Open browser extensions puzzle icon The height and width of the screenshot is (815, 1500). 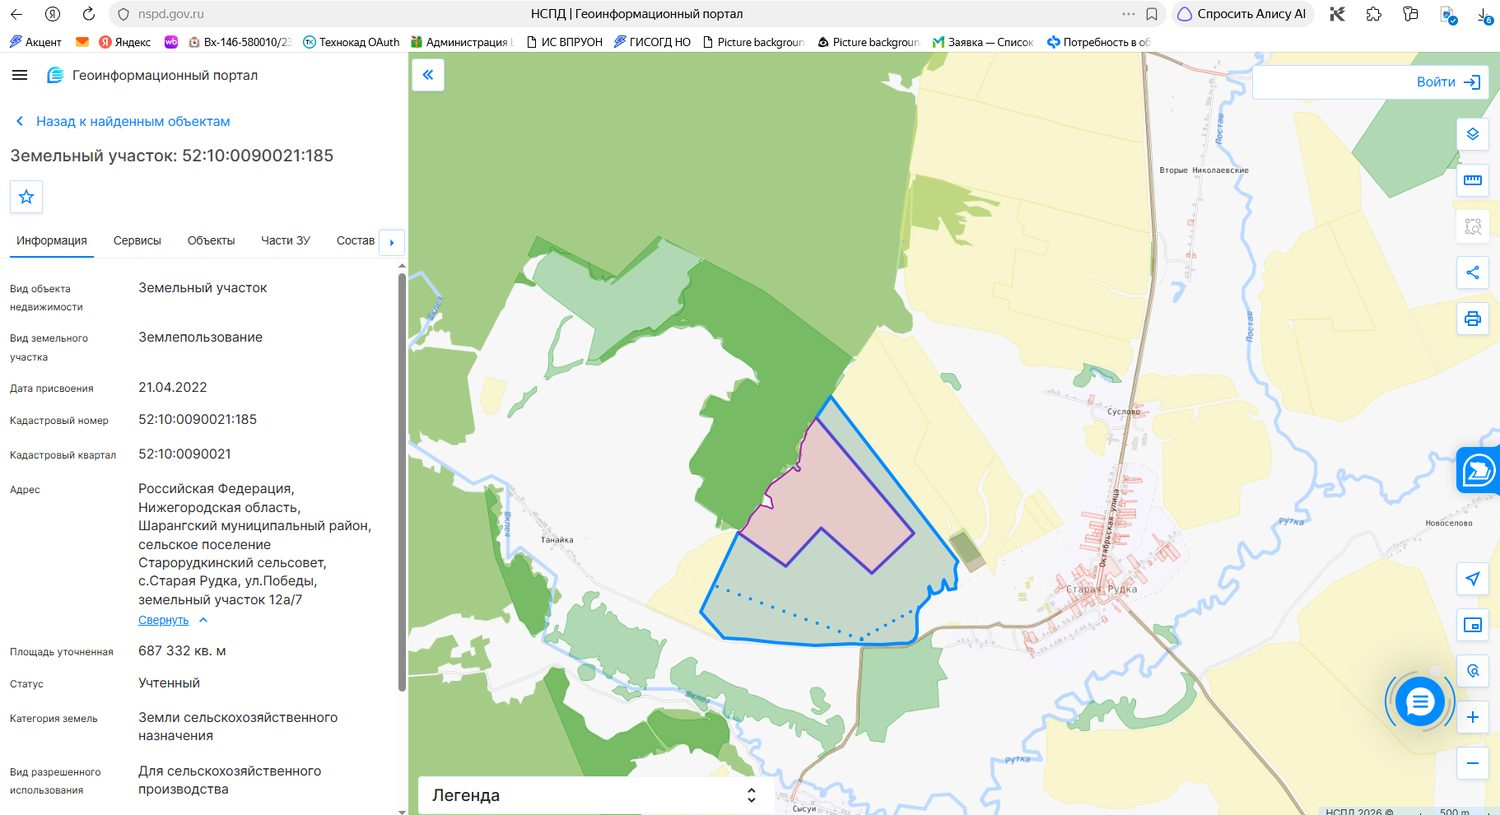[1373, 14]
